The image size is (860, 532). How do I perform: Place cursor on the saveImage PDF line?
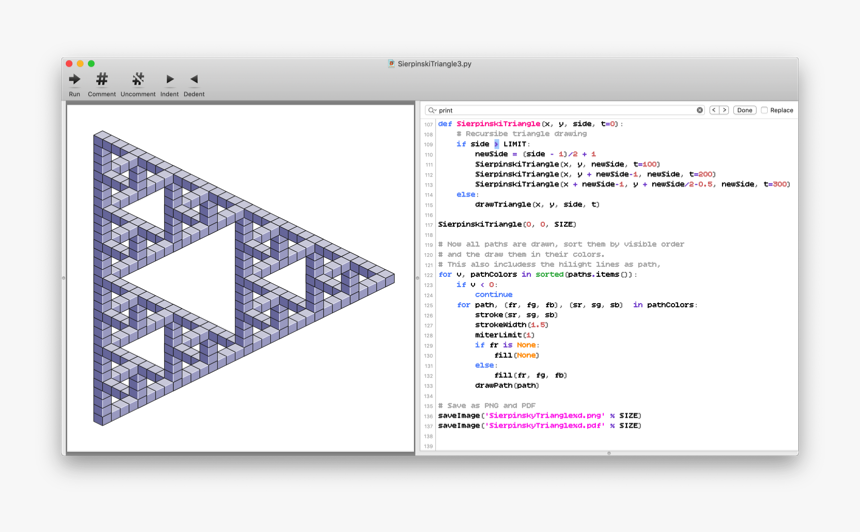tap(540, 425)
